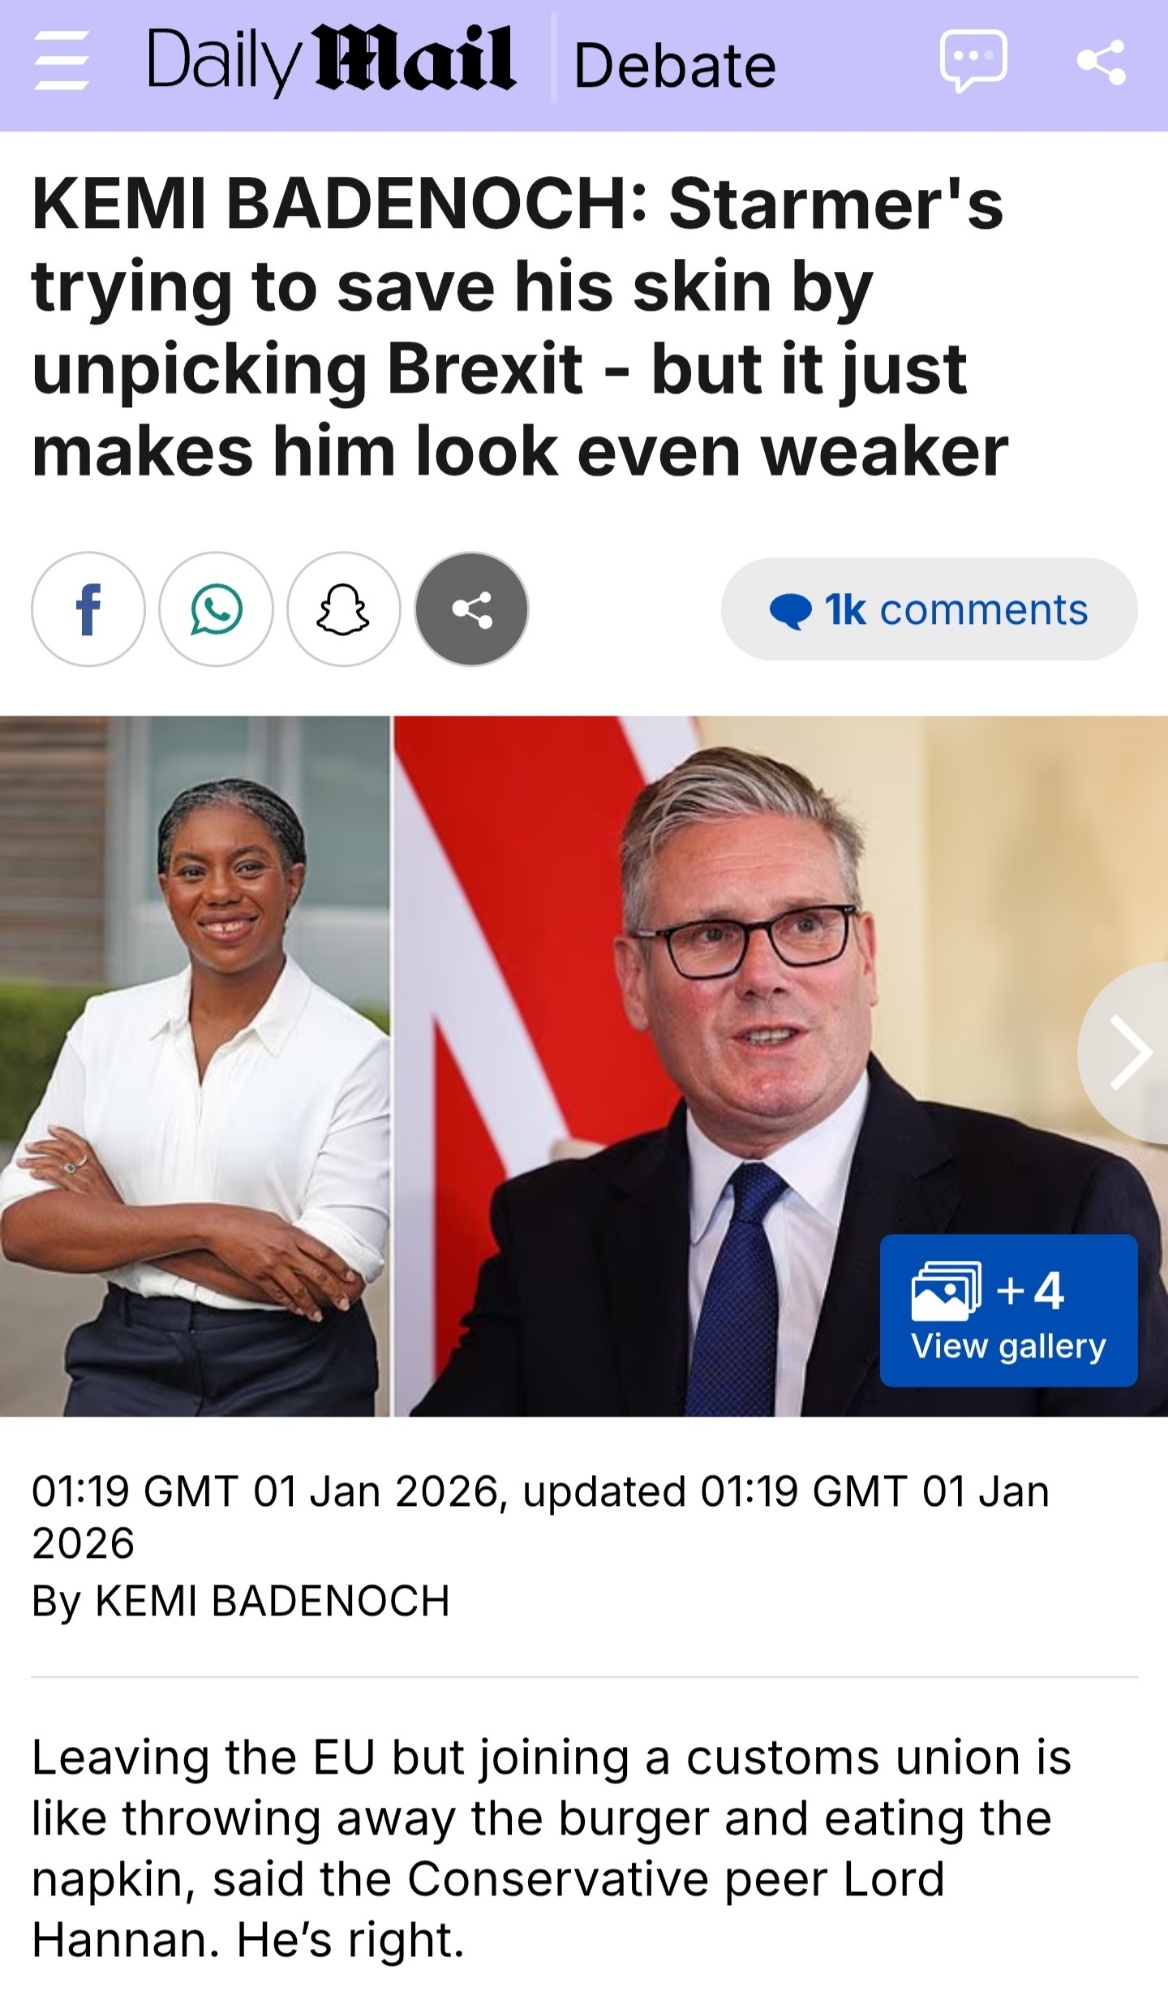The image size is (1168, 2000).
Task: Tap the header speech bubble comments icon
Action: coord(973,61)
